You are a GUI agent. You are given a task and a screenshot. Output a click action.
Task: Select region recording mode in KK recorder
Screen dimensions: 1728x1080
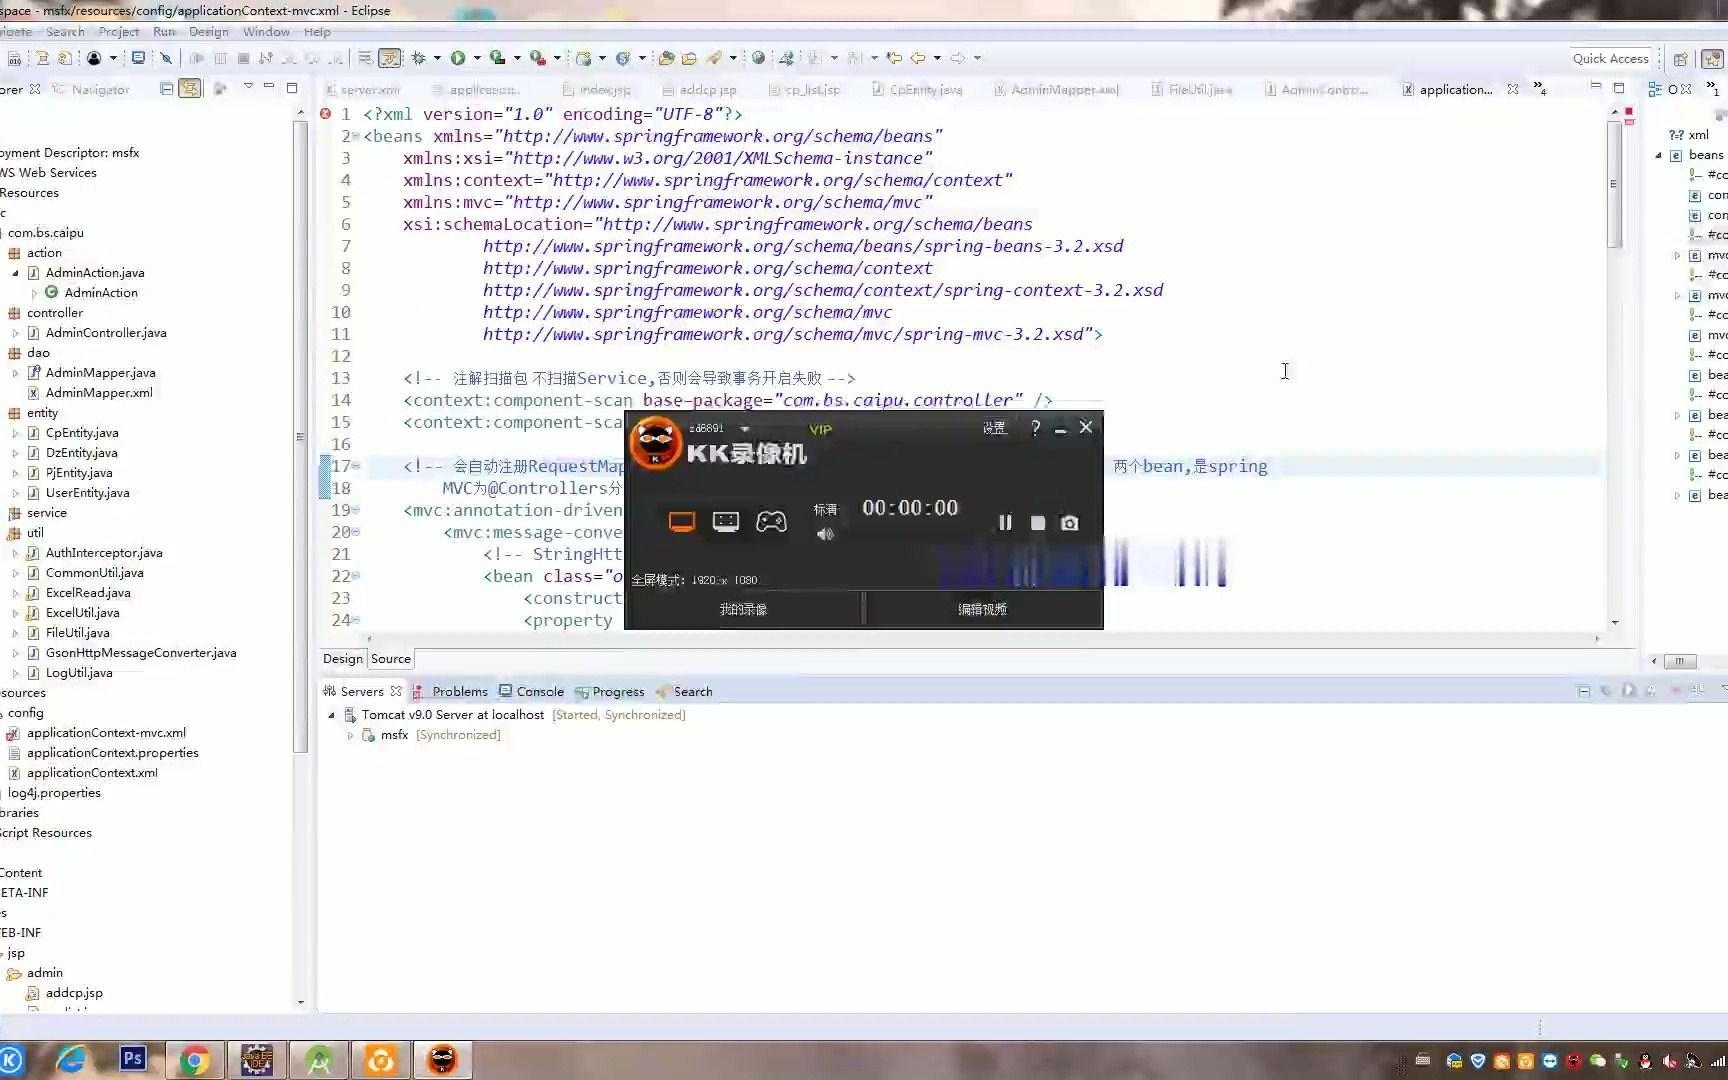726,522
